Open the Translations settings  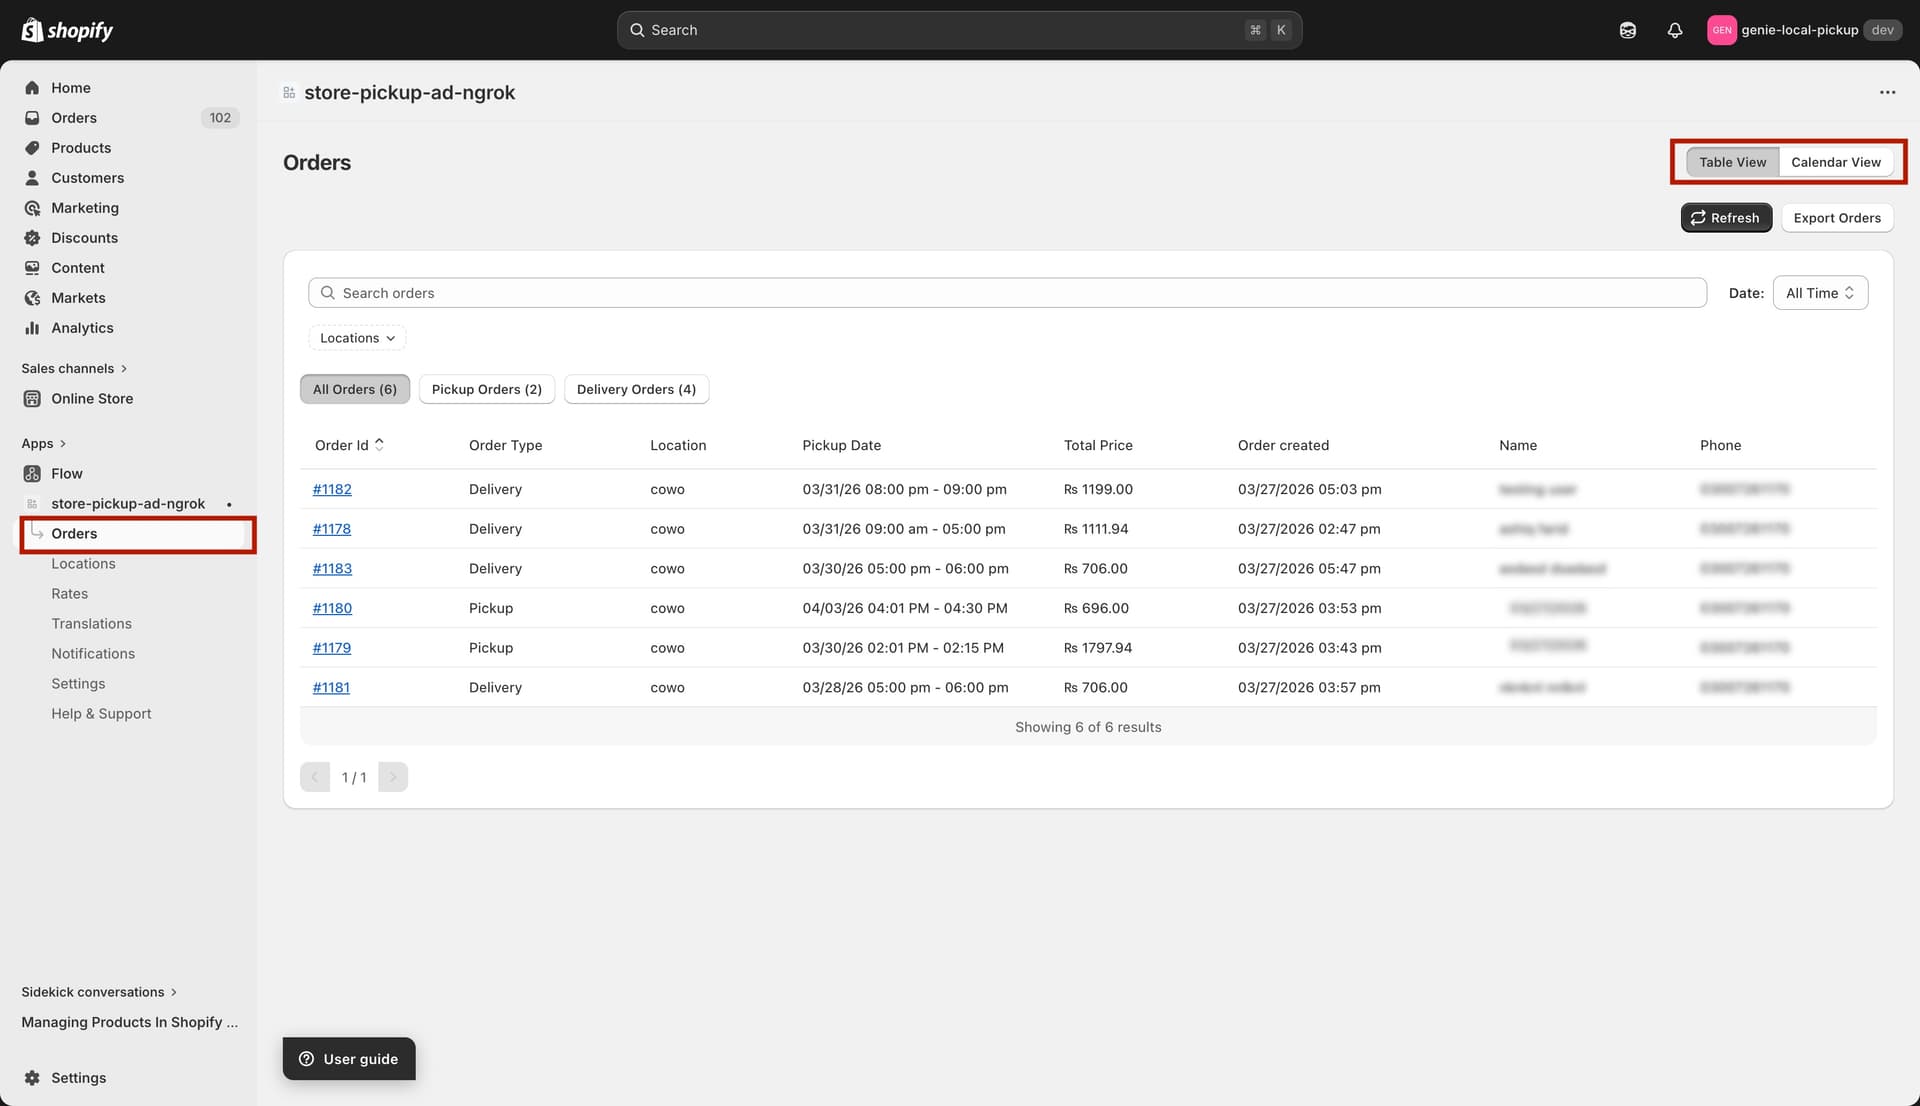(x=92, y=623)
